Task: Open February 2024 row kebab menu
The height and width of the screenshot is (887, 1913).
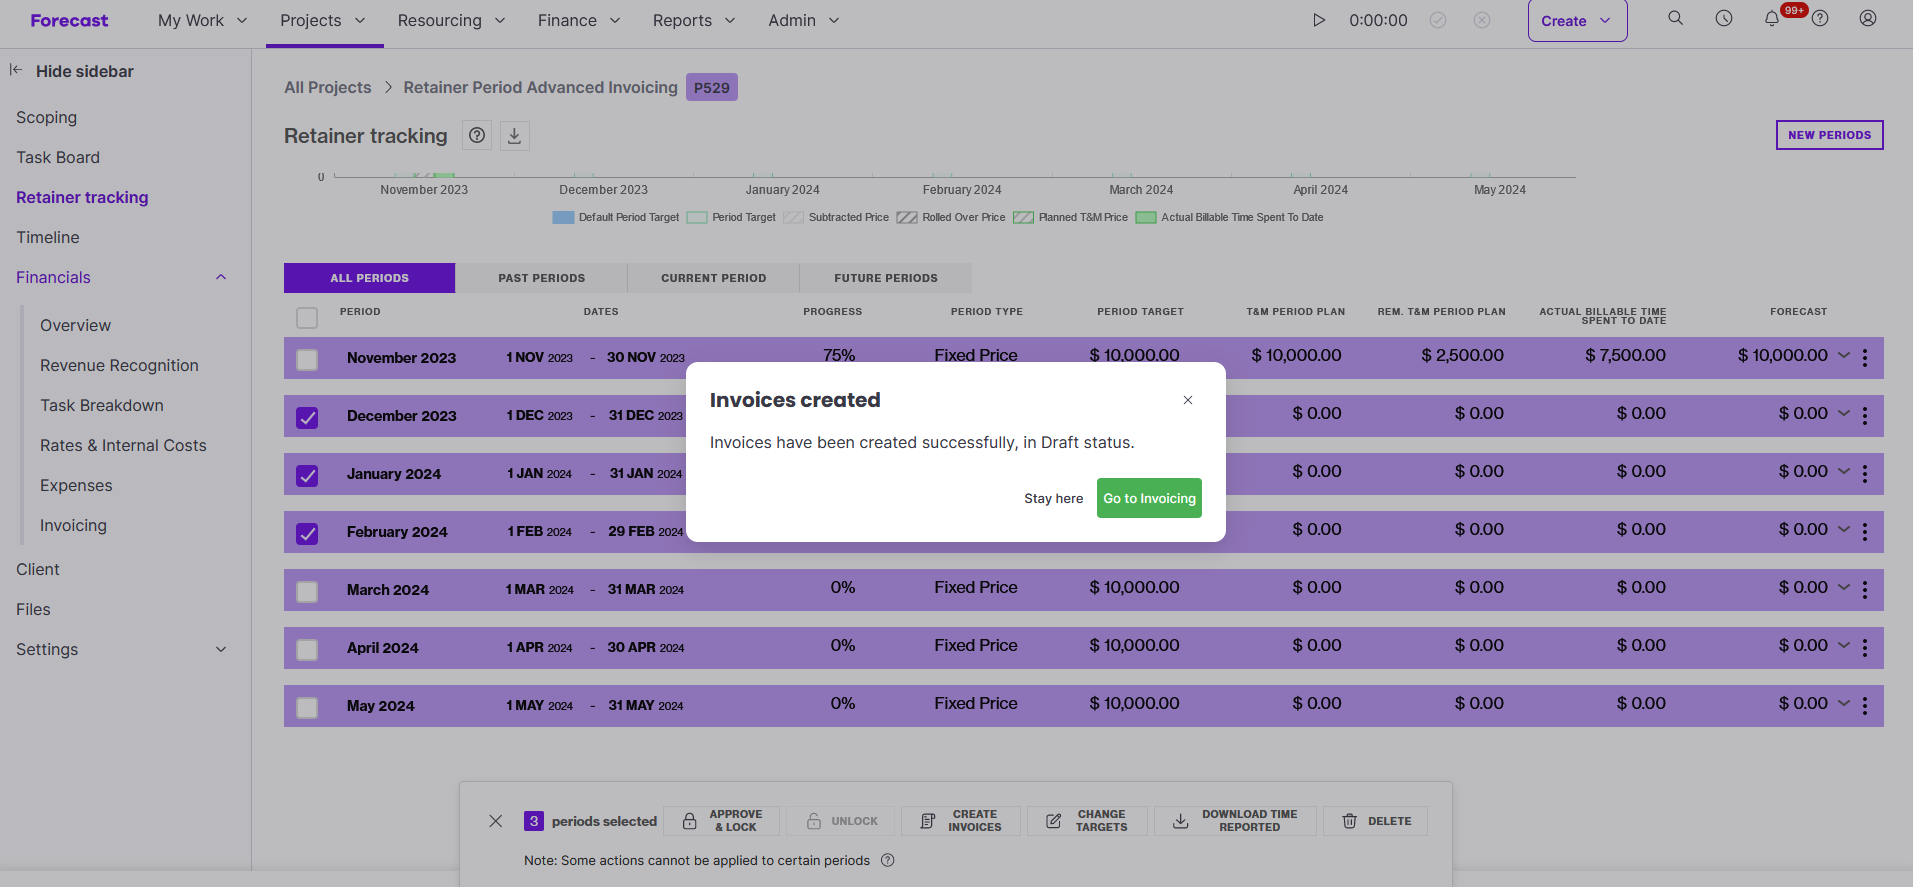Action: [1865, 532]
